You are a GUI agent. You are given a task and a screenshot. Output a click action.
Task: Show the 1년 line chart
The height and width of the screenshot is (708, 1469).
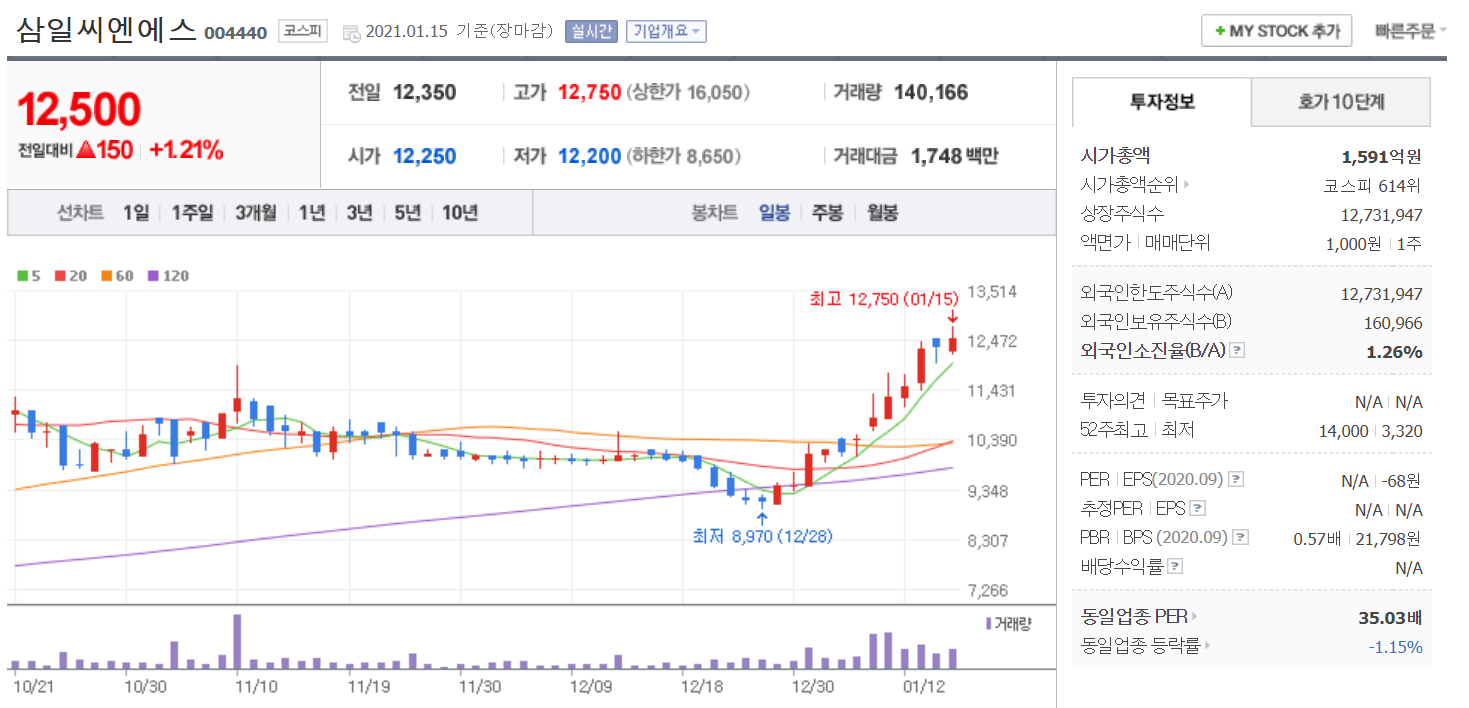pos(312,212)
